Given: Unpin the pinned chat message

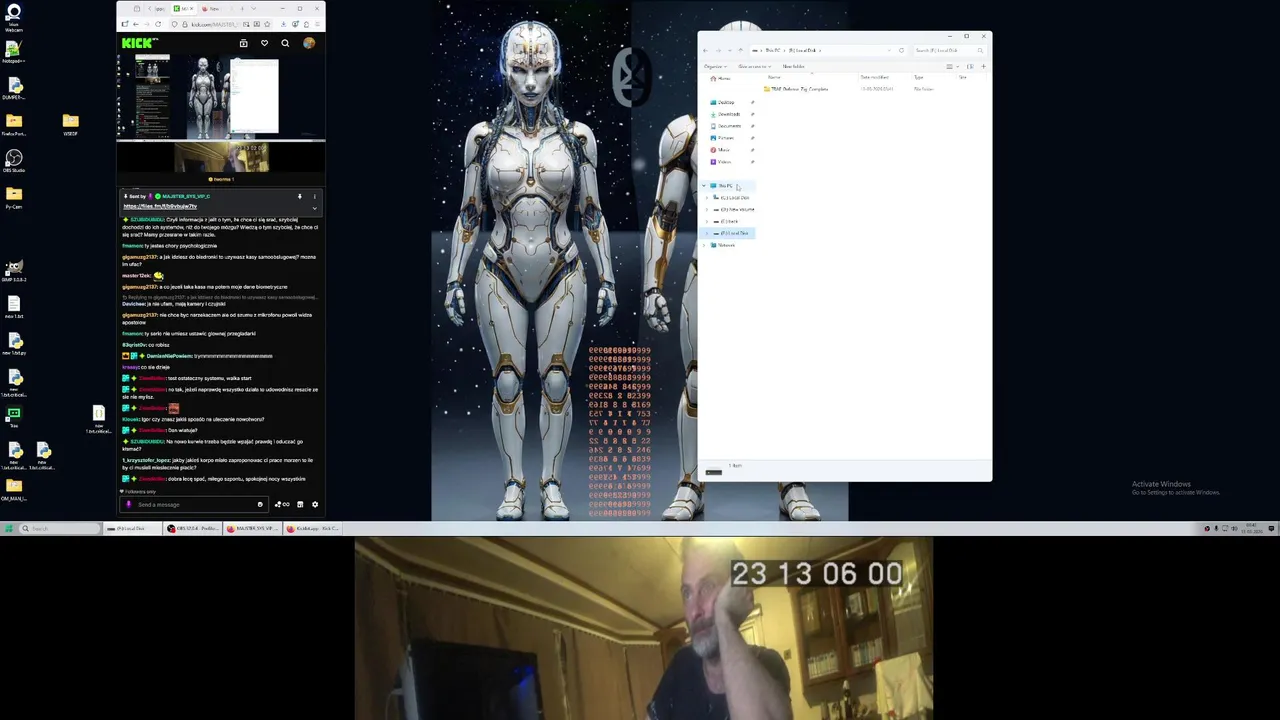Looking at the screenshot, I should pyautogui.click(x=300, y=196).
